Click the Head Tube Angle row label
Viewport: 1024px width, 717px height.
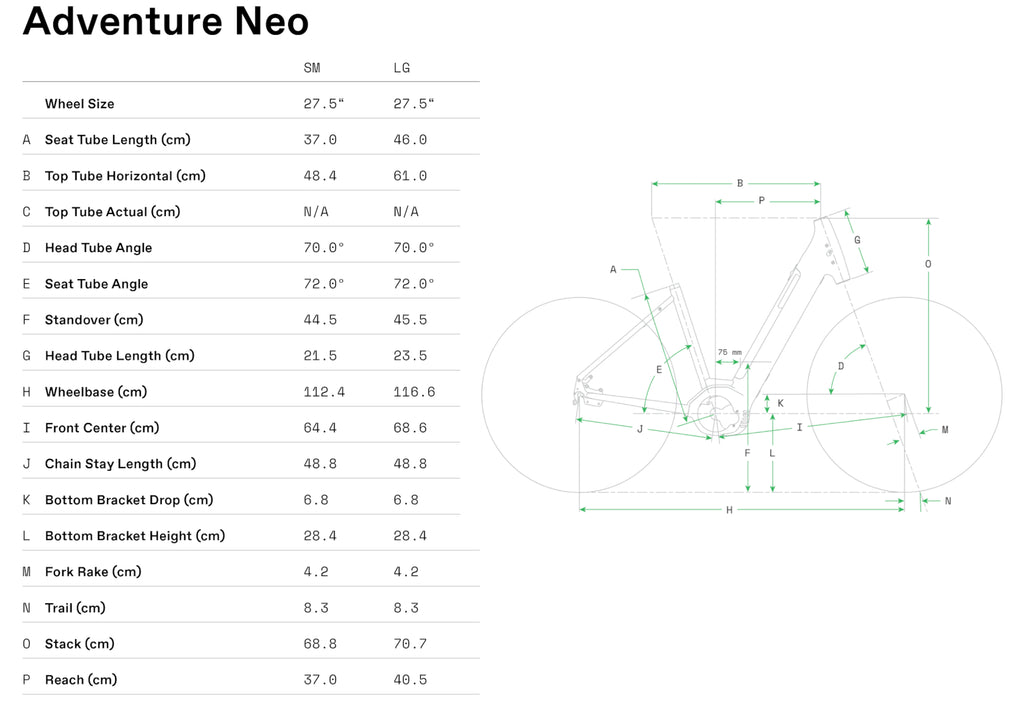coord(98,248)
